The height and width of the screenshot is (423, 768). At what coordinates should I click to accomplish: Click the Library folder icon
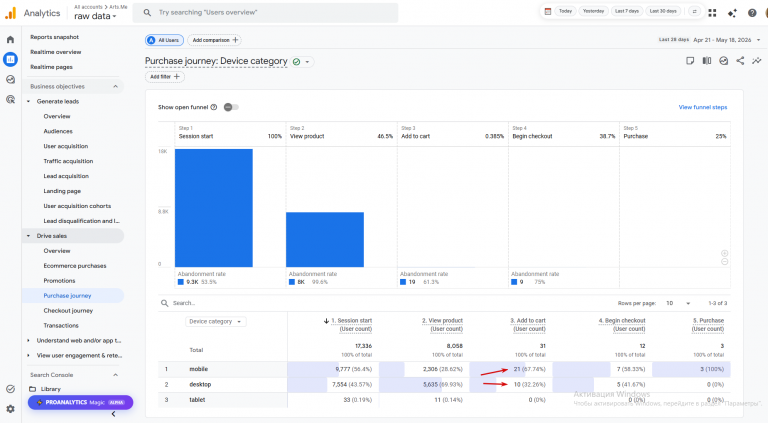click(33, 389)
